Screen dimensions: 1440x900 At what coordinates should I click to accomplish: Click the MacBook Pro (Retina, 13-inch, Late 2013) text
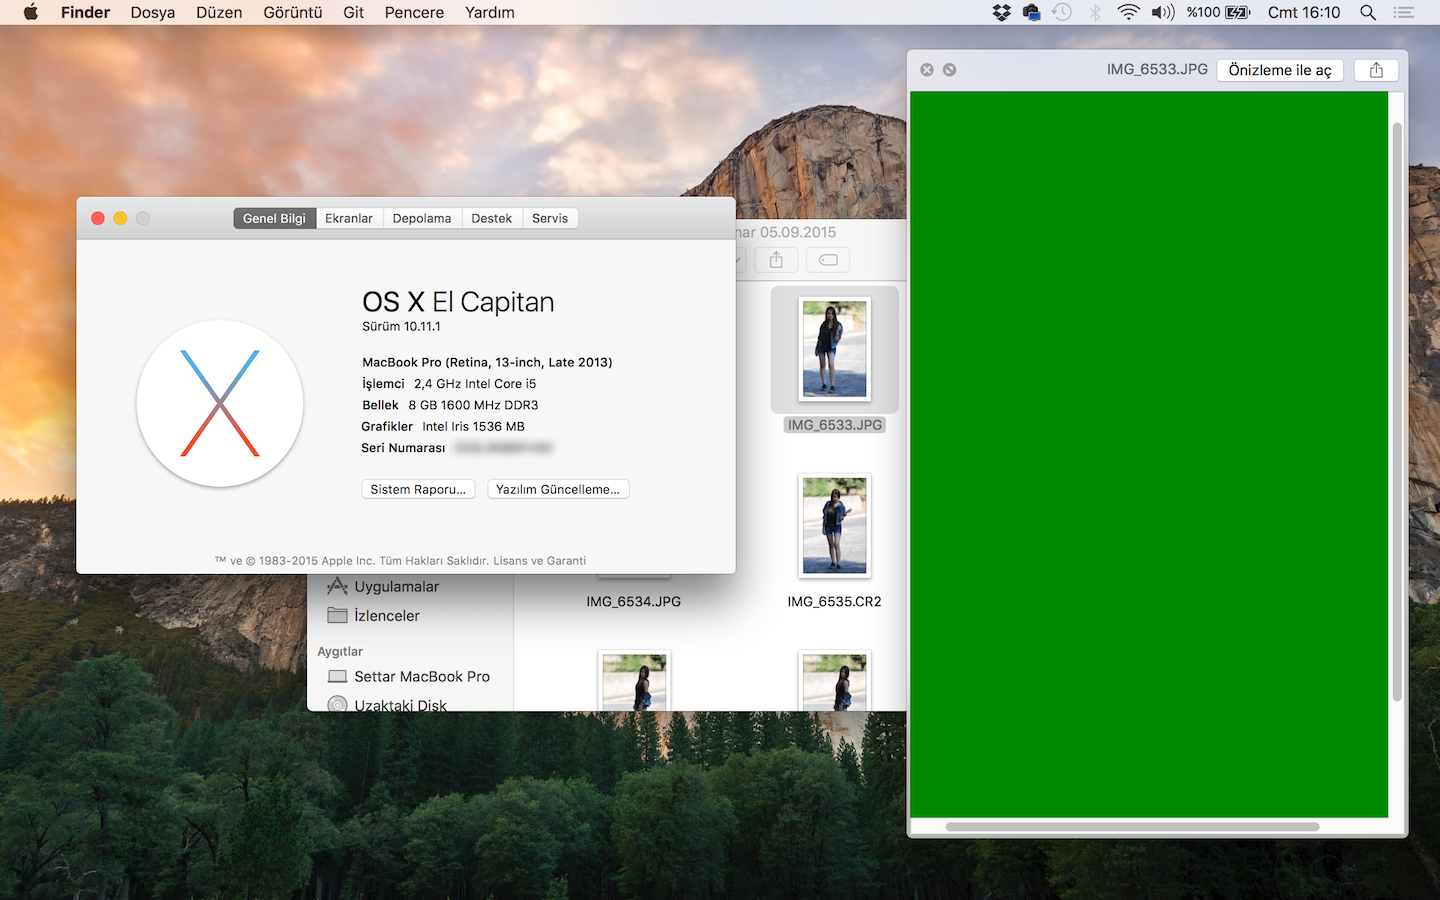pos(487,363)
